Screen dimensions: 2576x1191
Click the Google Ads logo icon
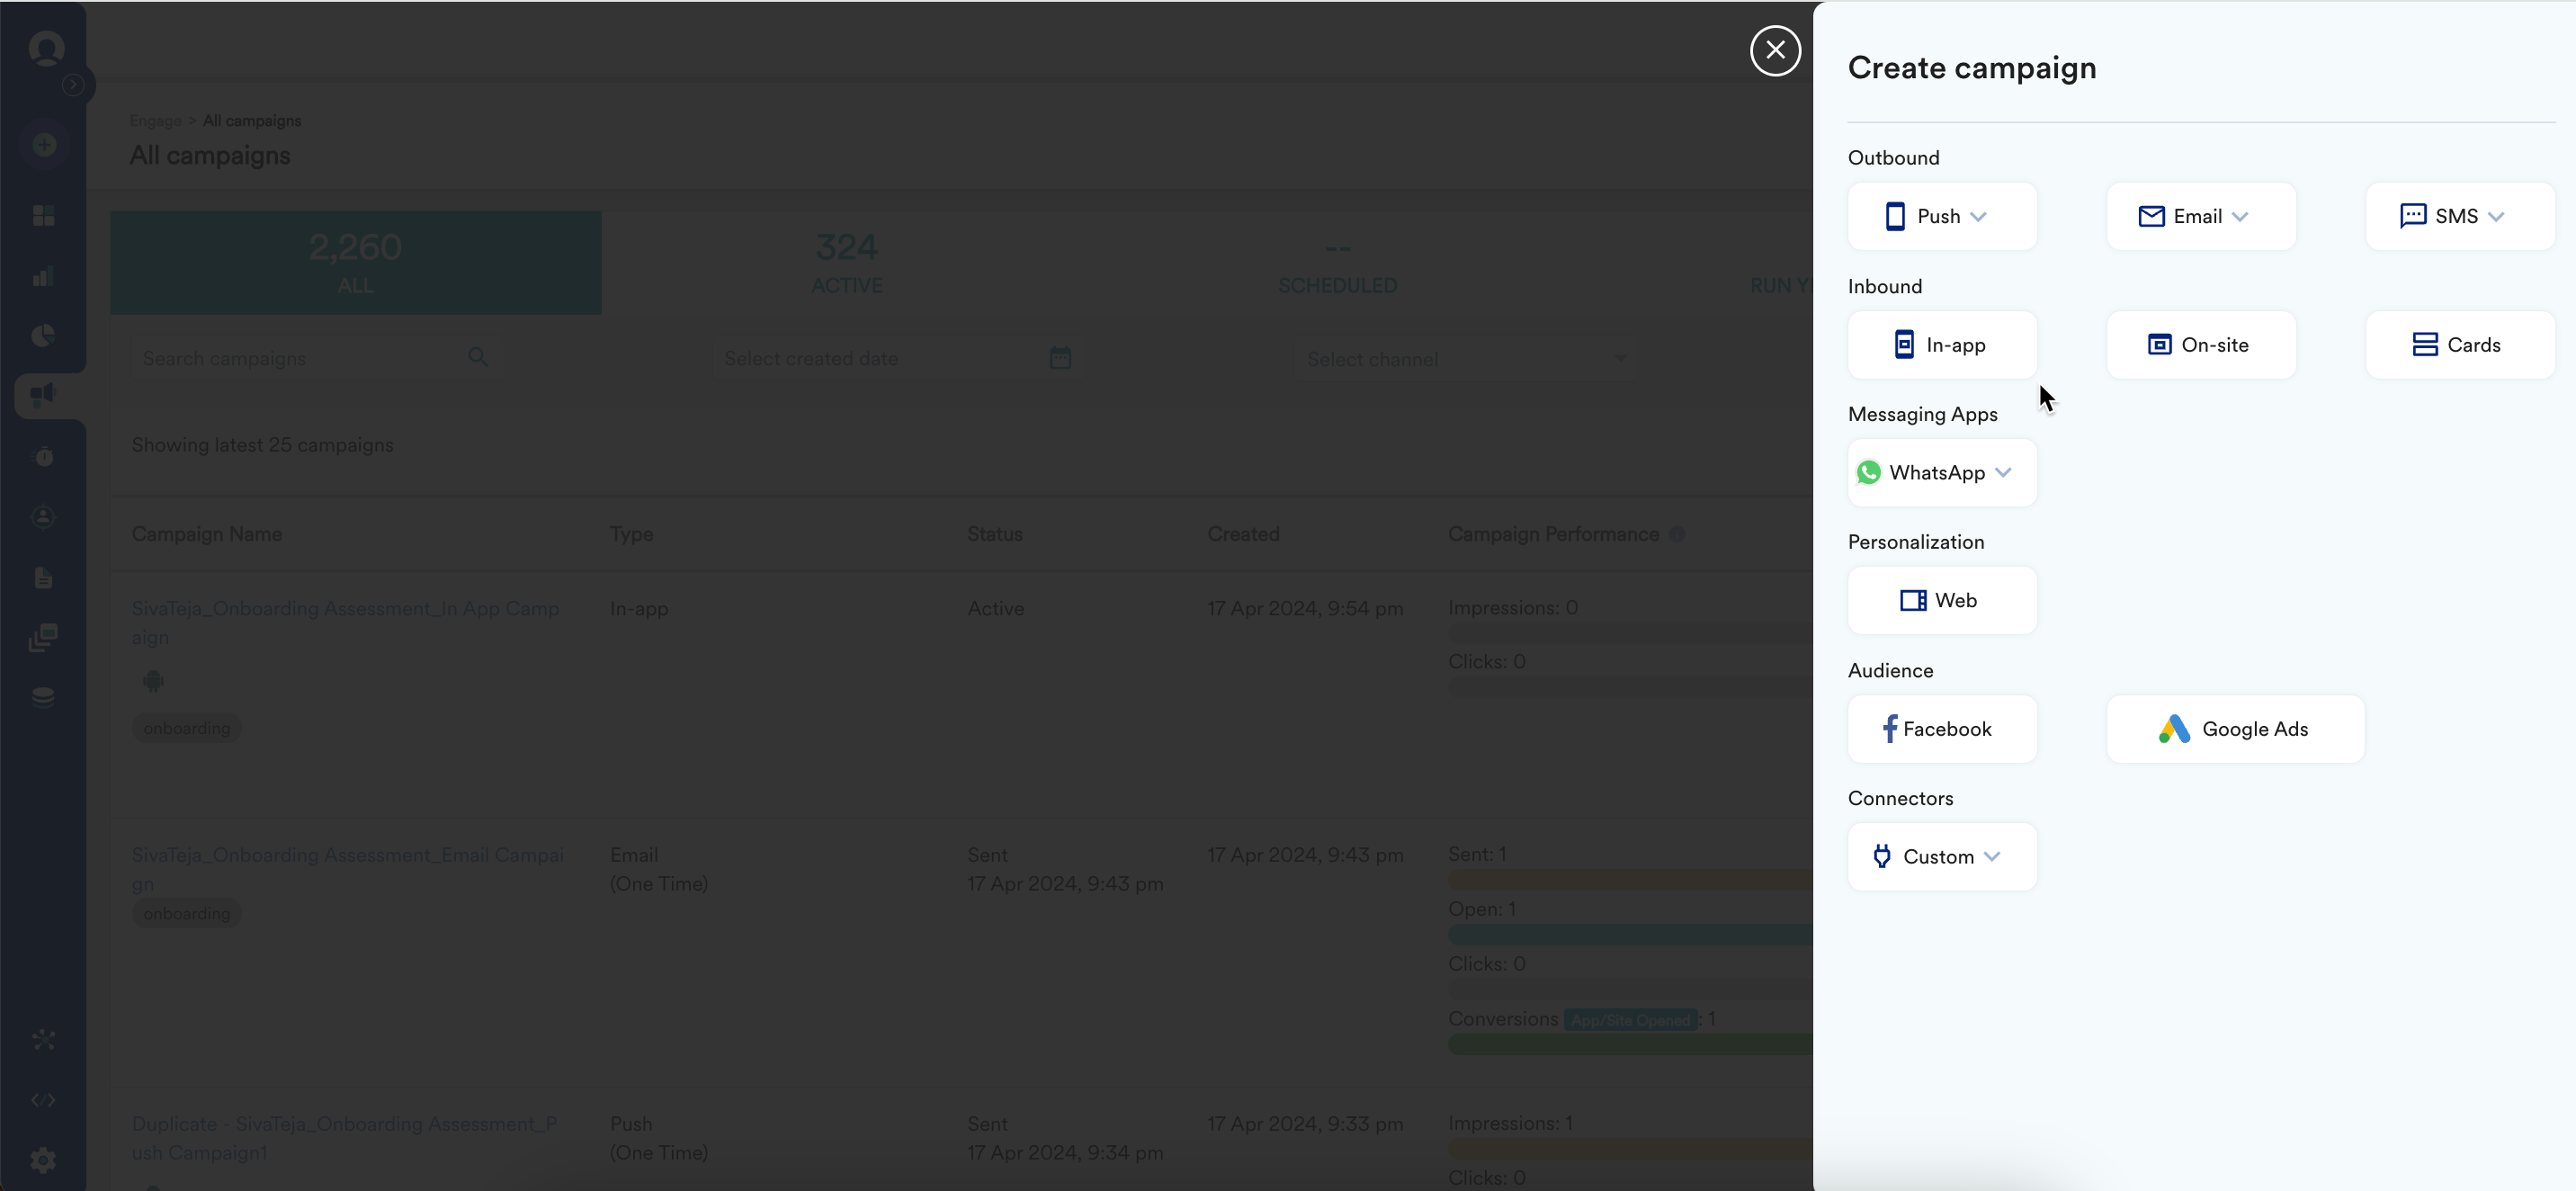[2173, 729]
